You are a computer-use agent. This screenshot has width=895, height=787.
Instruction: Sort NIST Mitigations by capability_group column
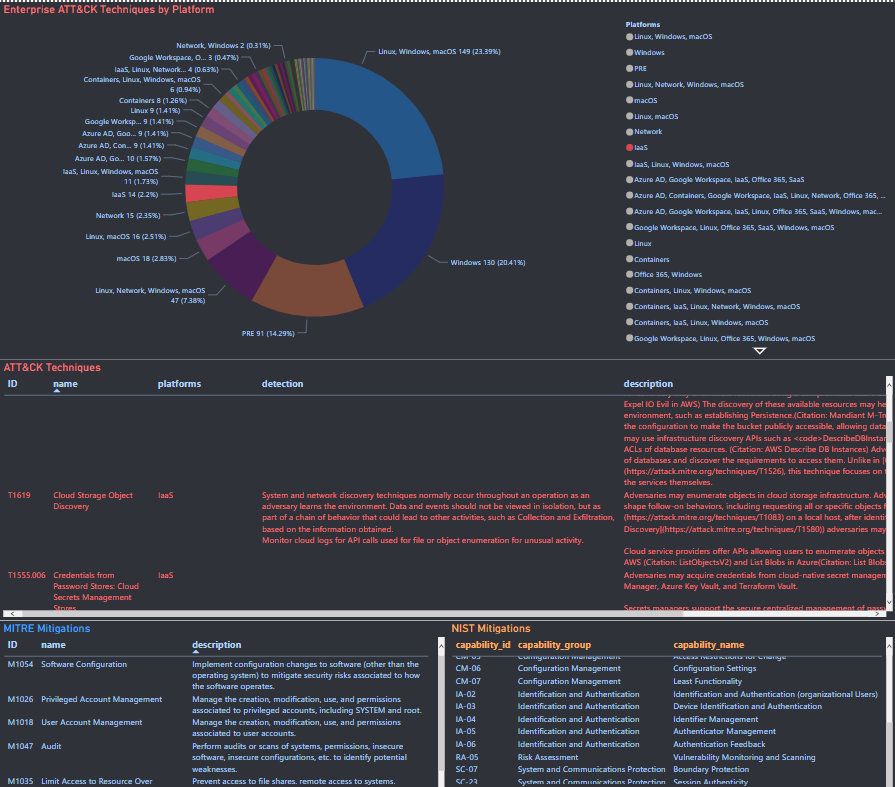pos(554,644)
